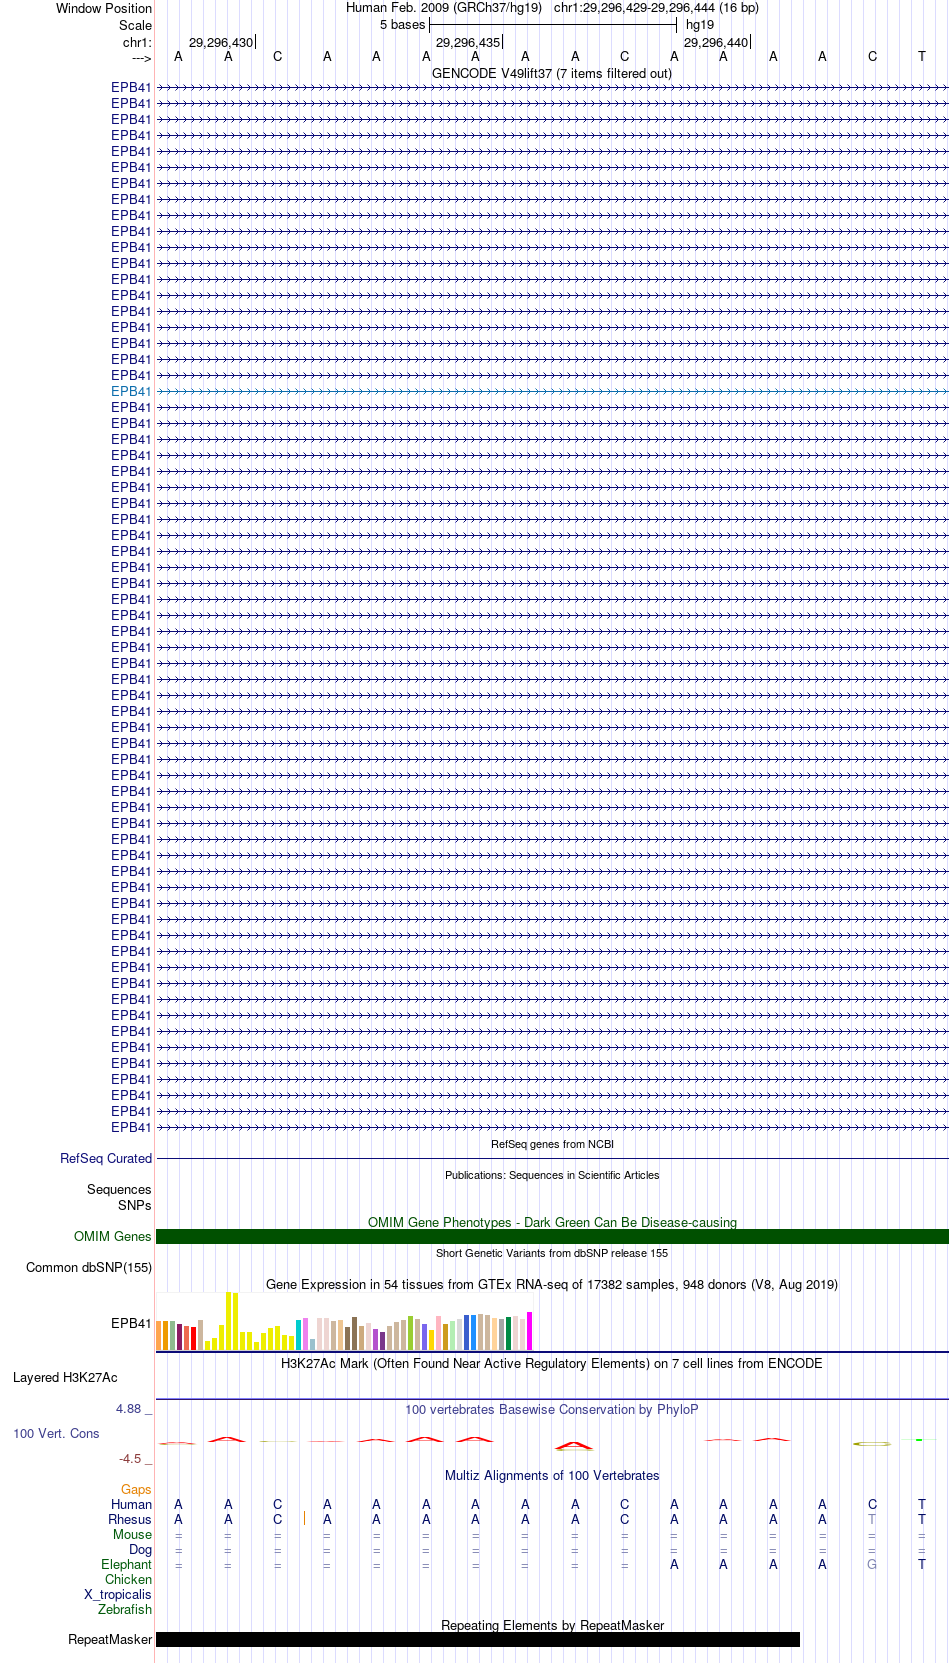
Task: Click the Human species row label
Action: point(131,1504)
